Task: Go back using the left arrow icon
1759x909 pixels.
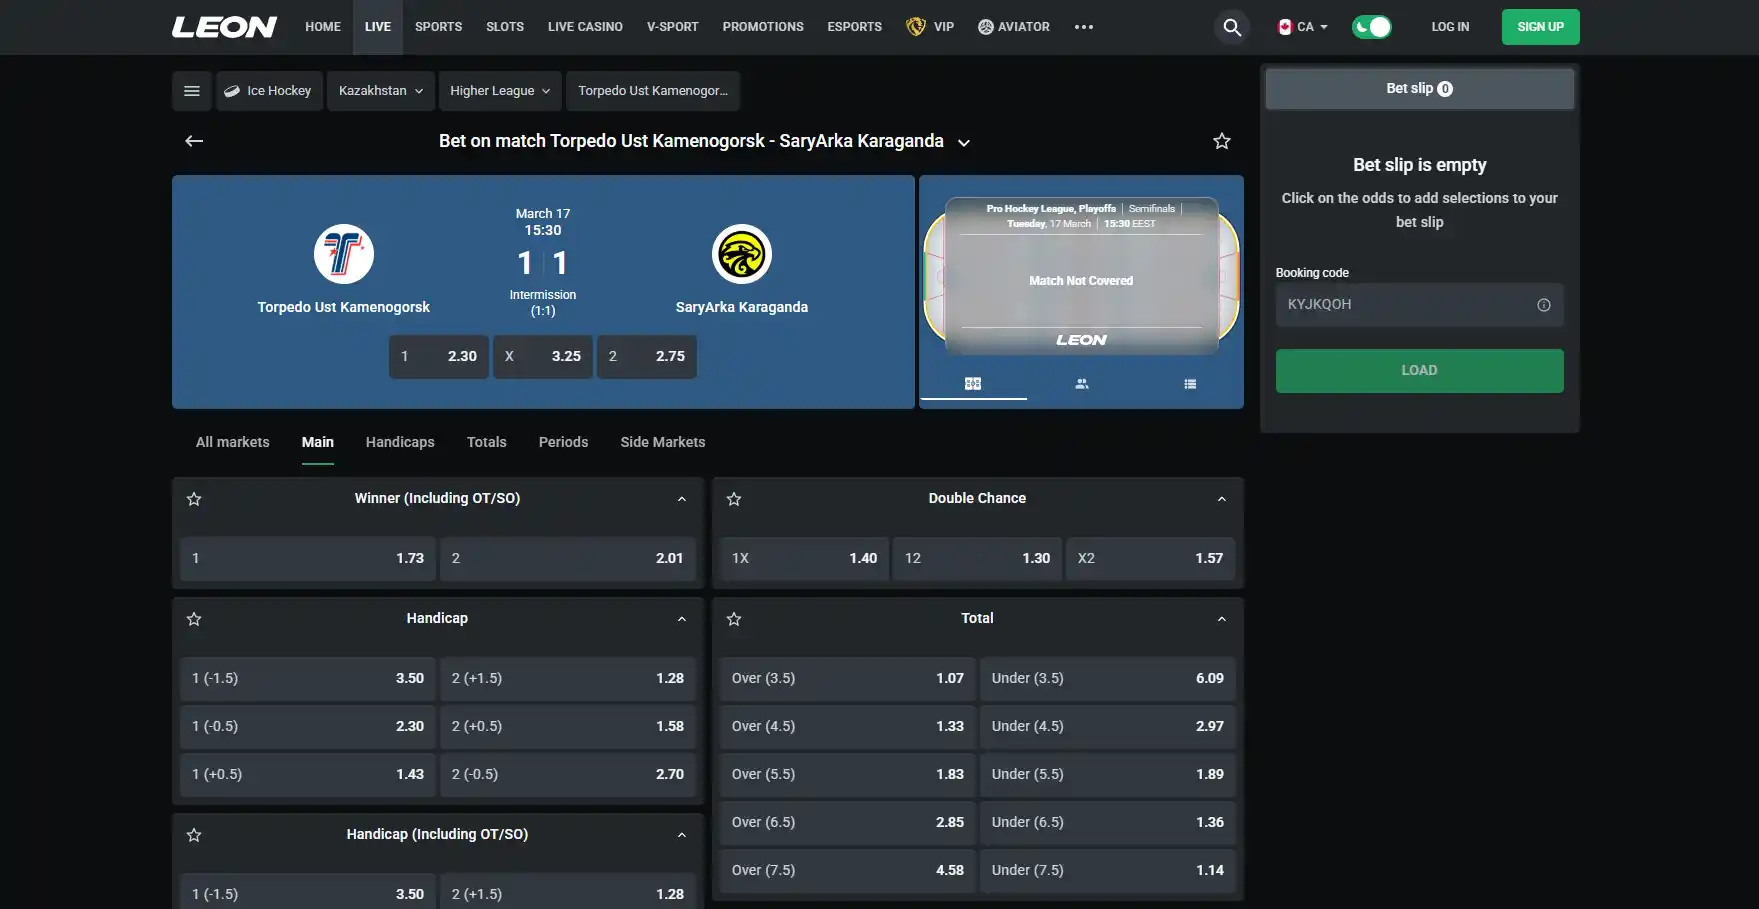Action: point(194,141)
